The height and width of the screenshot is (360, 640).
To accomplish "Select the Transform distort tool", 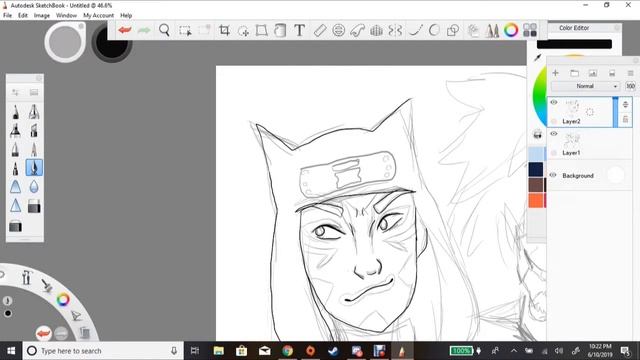I will coord(262,30).
